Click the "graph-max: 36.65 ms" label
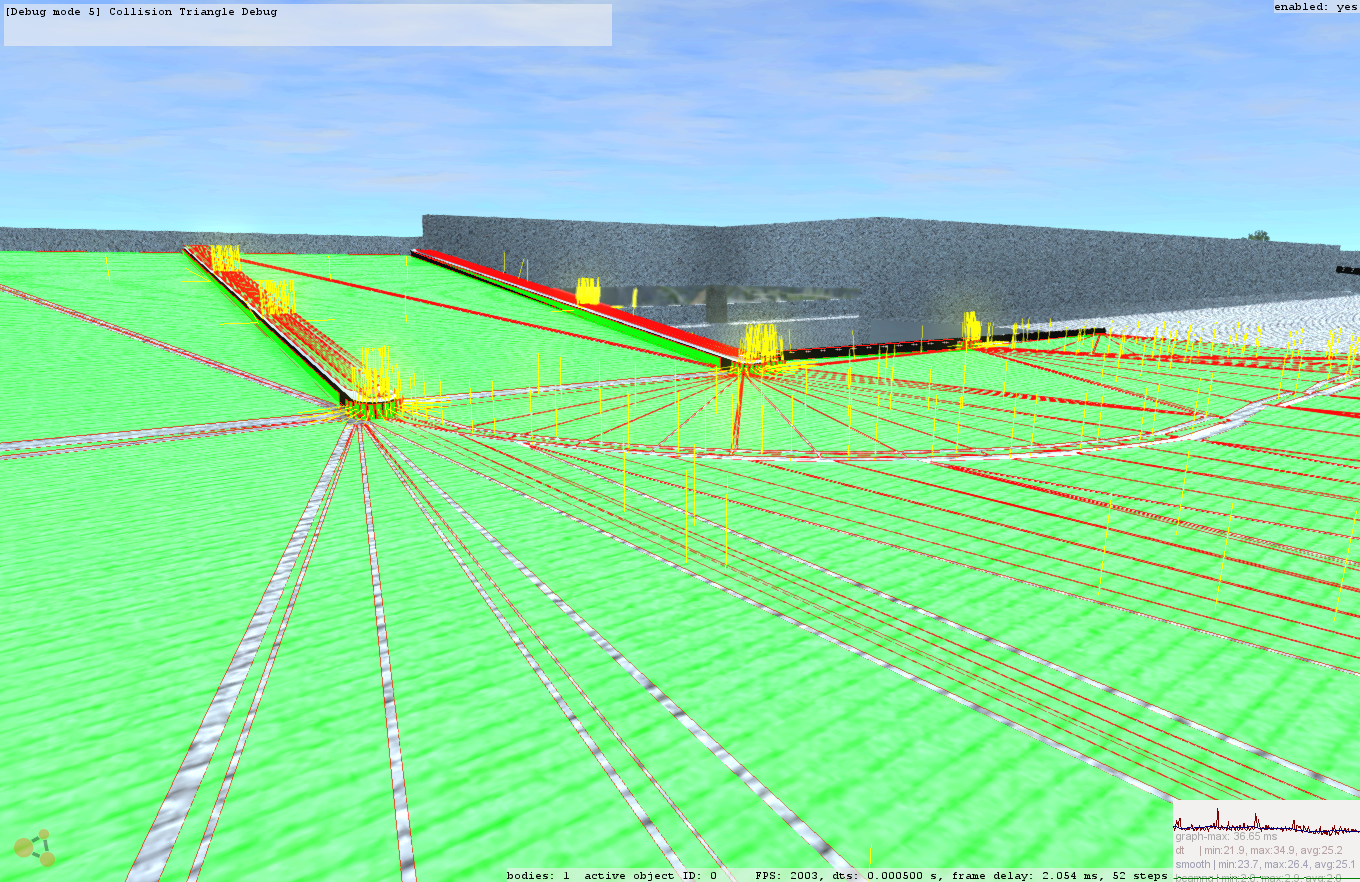Viewport: 1360px width, 882px height. 1226,836
